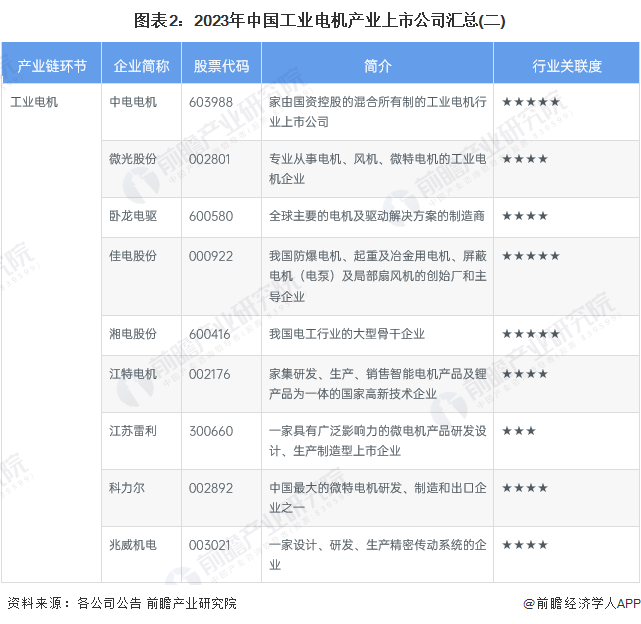This screenshot has height=624, width=641.
Task: Click the description starting '家由国资控股的混合所有制'
Action: click(377, 112)
